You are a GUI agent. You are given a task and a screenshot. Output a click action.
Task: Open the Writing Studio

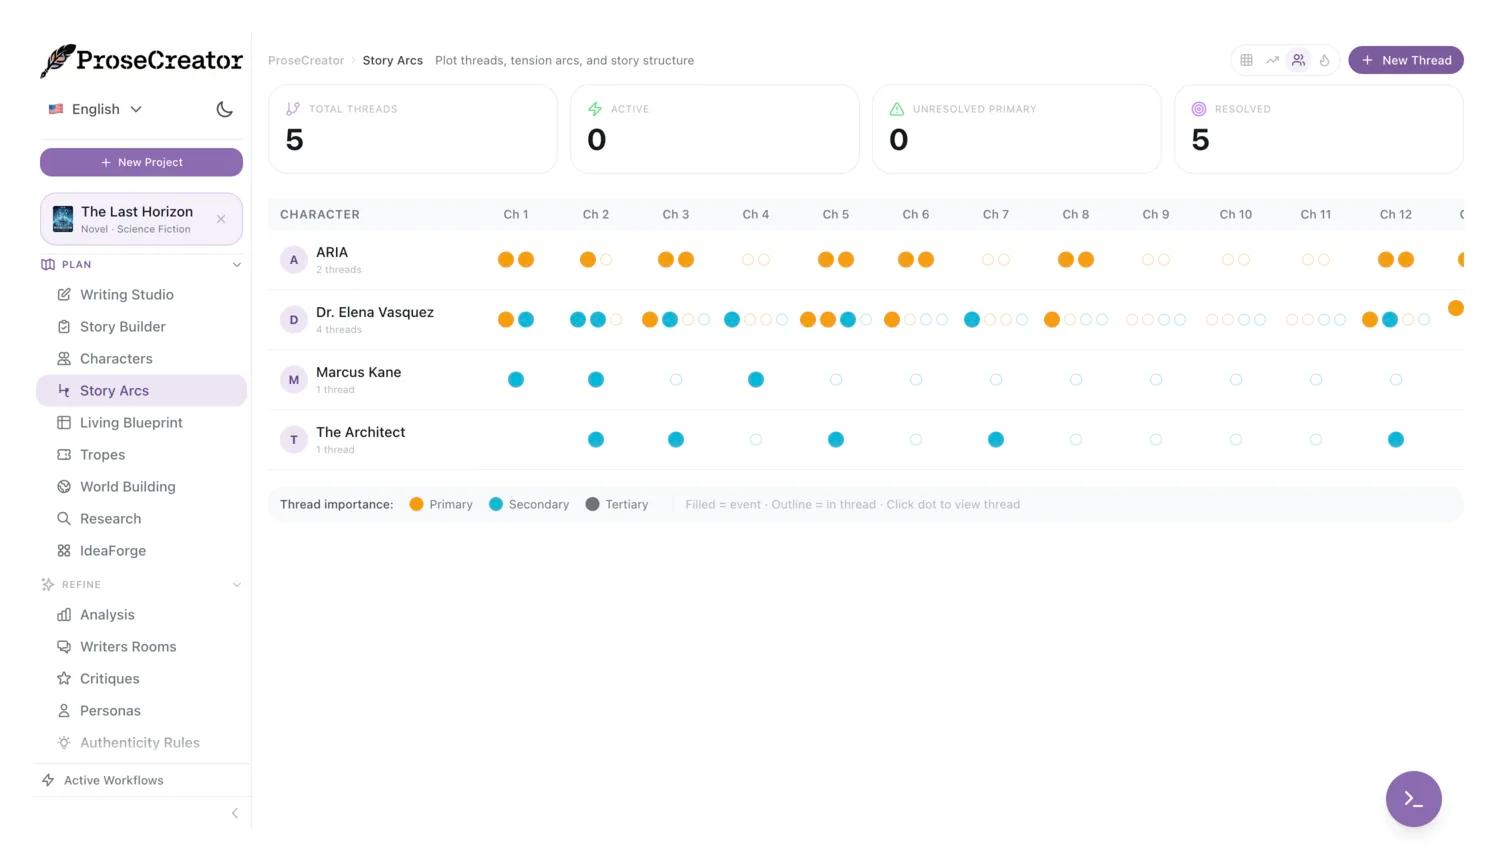click(126, 294)
